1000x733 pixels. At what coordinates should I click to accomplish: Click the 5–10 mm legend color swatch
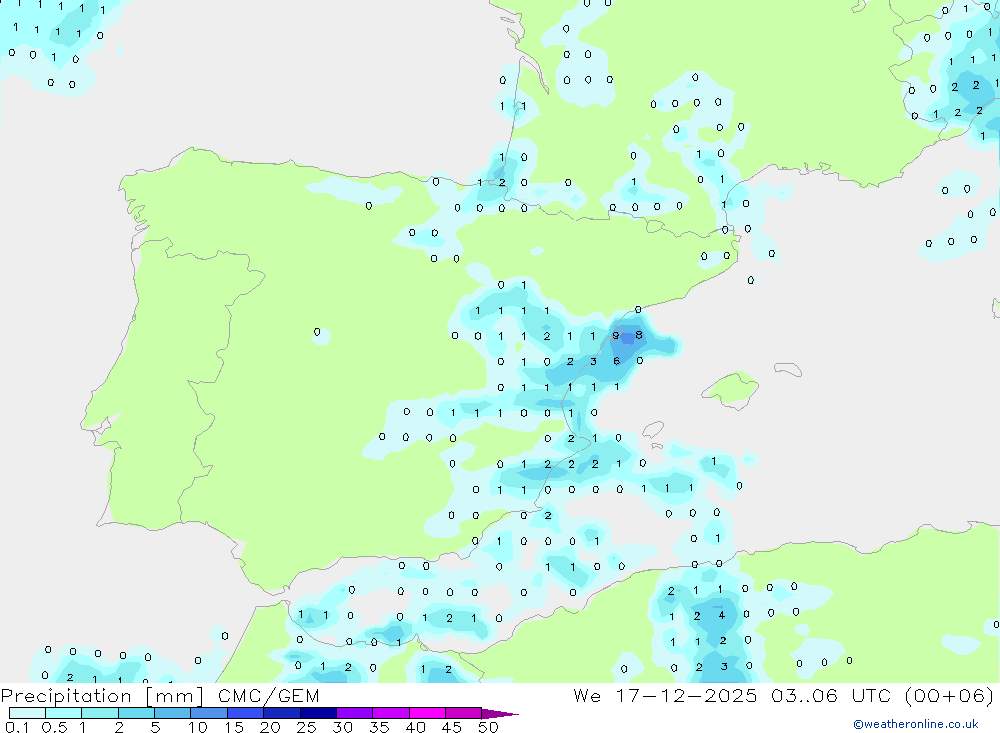(172, 713)
